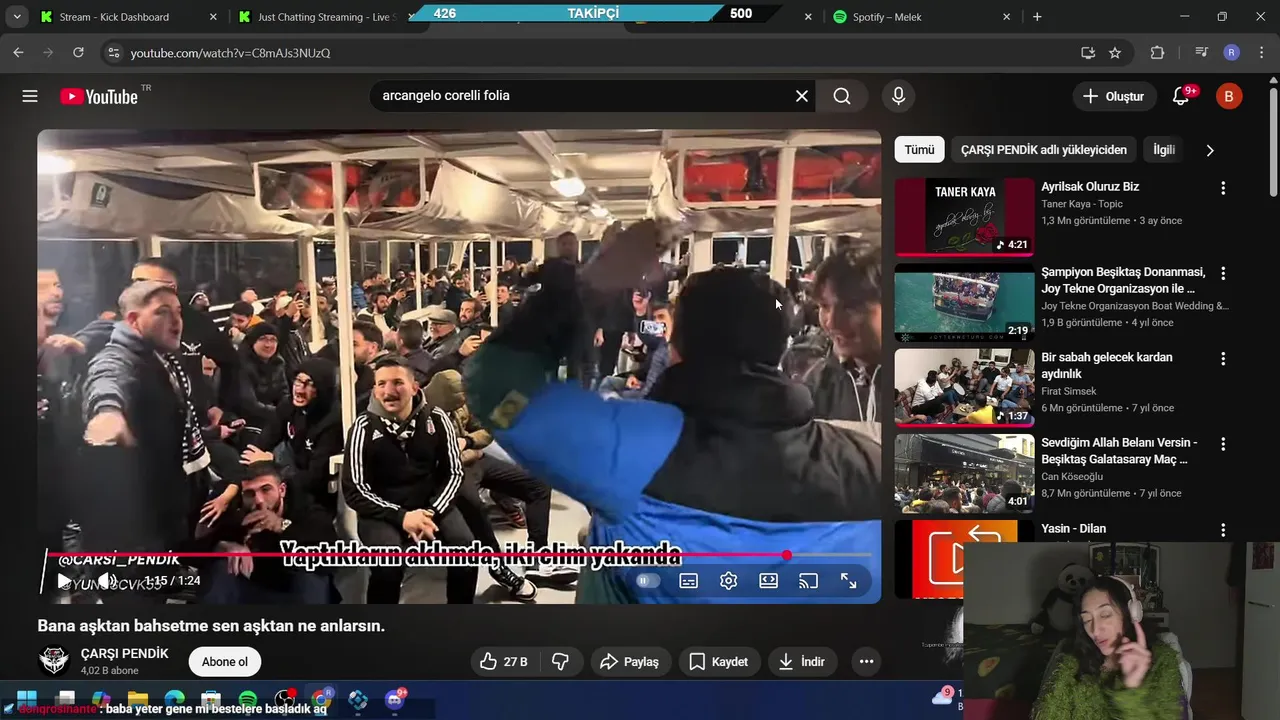Open options for Ayrilsak Oluruz Biz
The height and width of the screenshot is (720, 1280).
(x=1223, y=188)
